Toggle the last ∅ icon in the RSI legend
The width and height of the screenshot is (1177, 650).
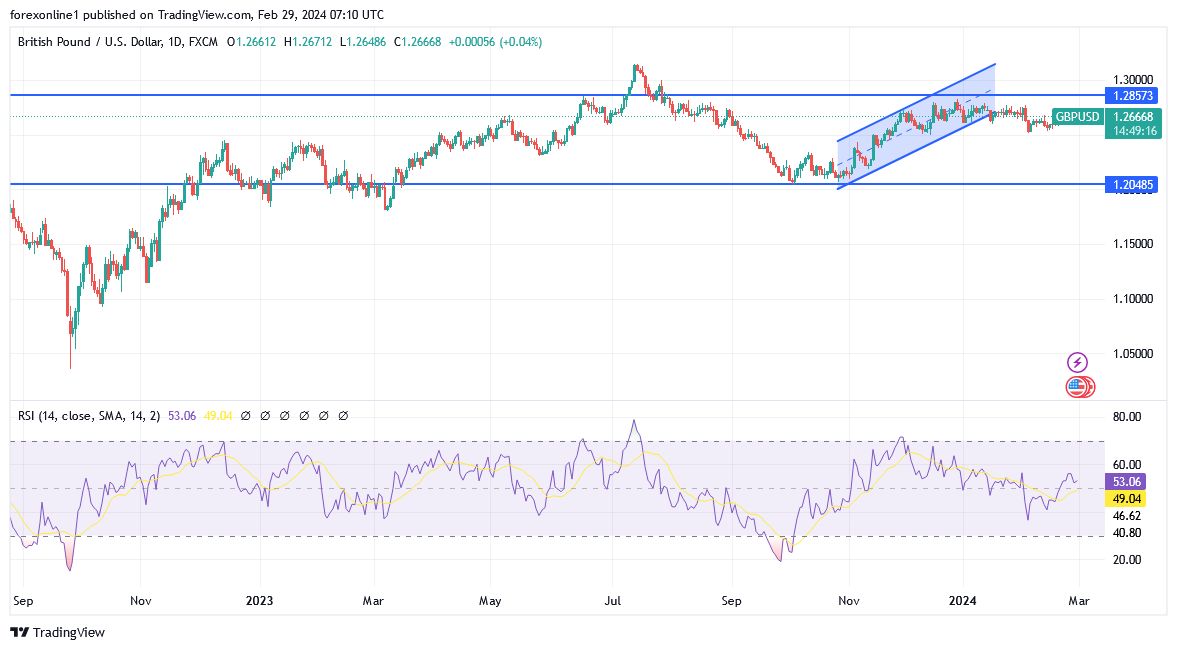point(343,415)
